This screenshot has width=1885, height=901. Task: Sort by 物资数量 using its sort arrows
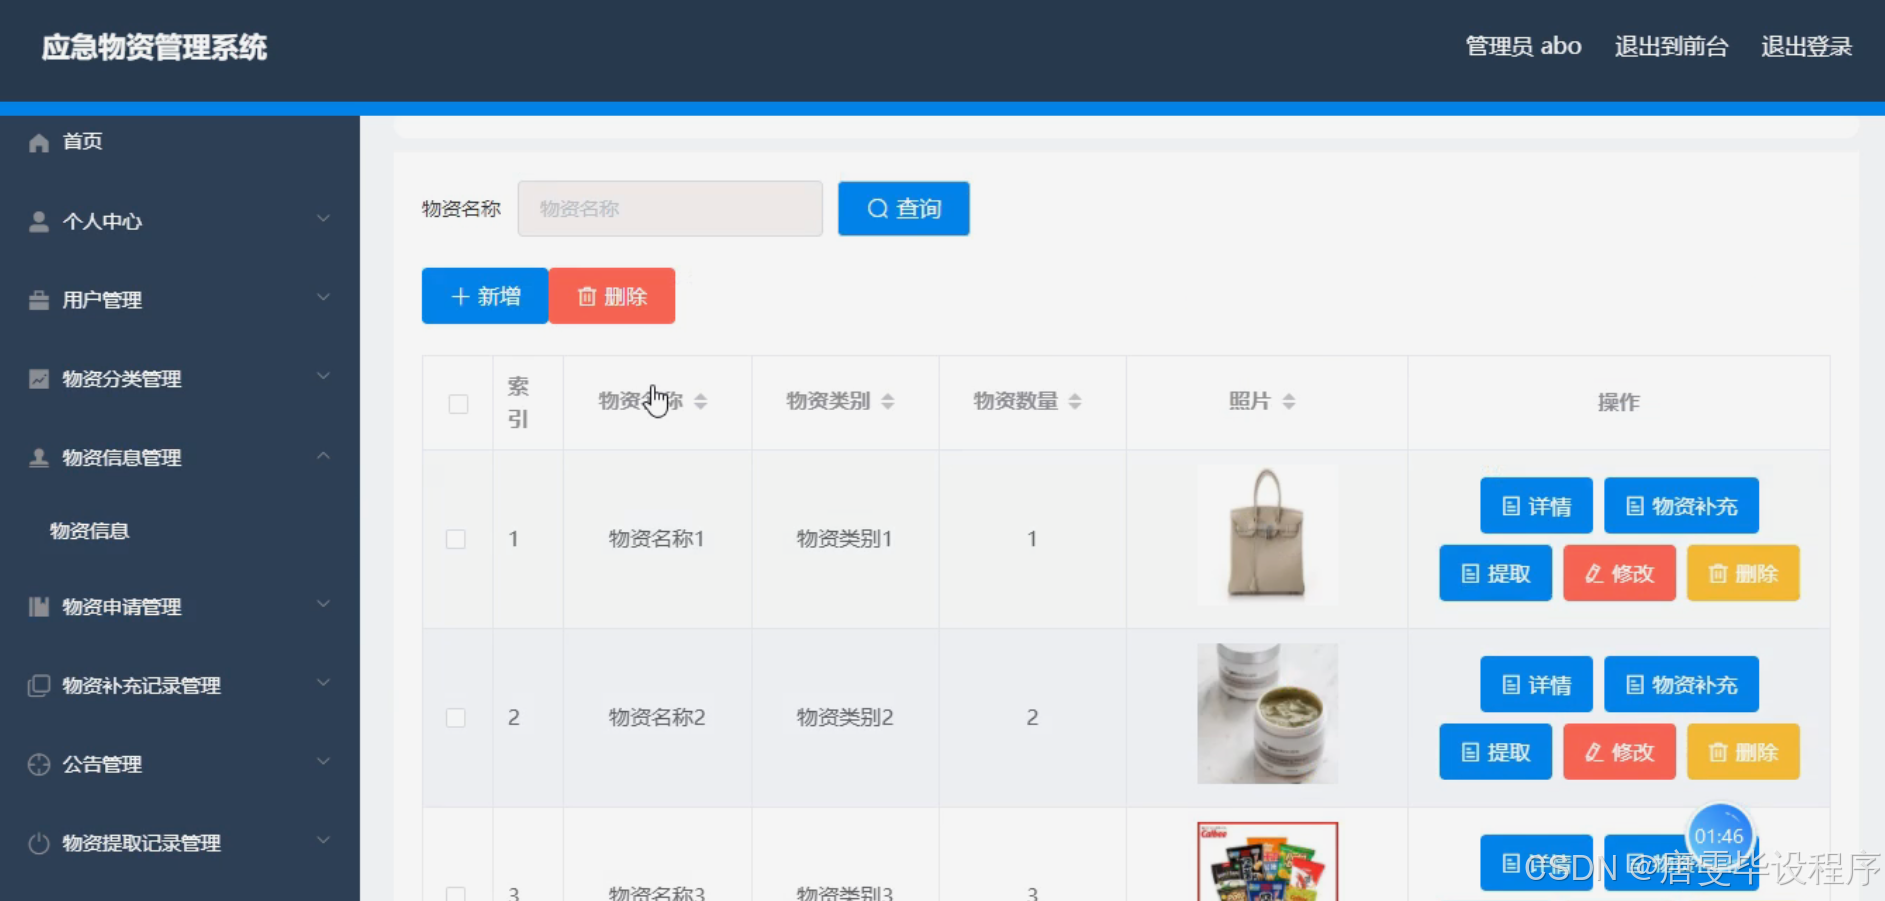pos(1075,402)
